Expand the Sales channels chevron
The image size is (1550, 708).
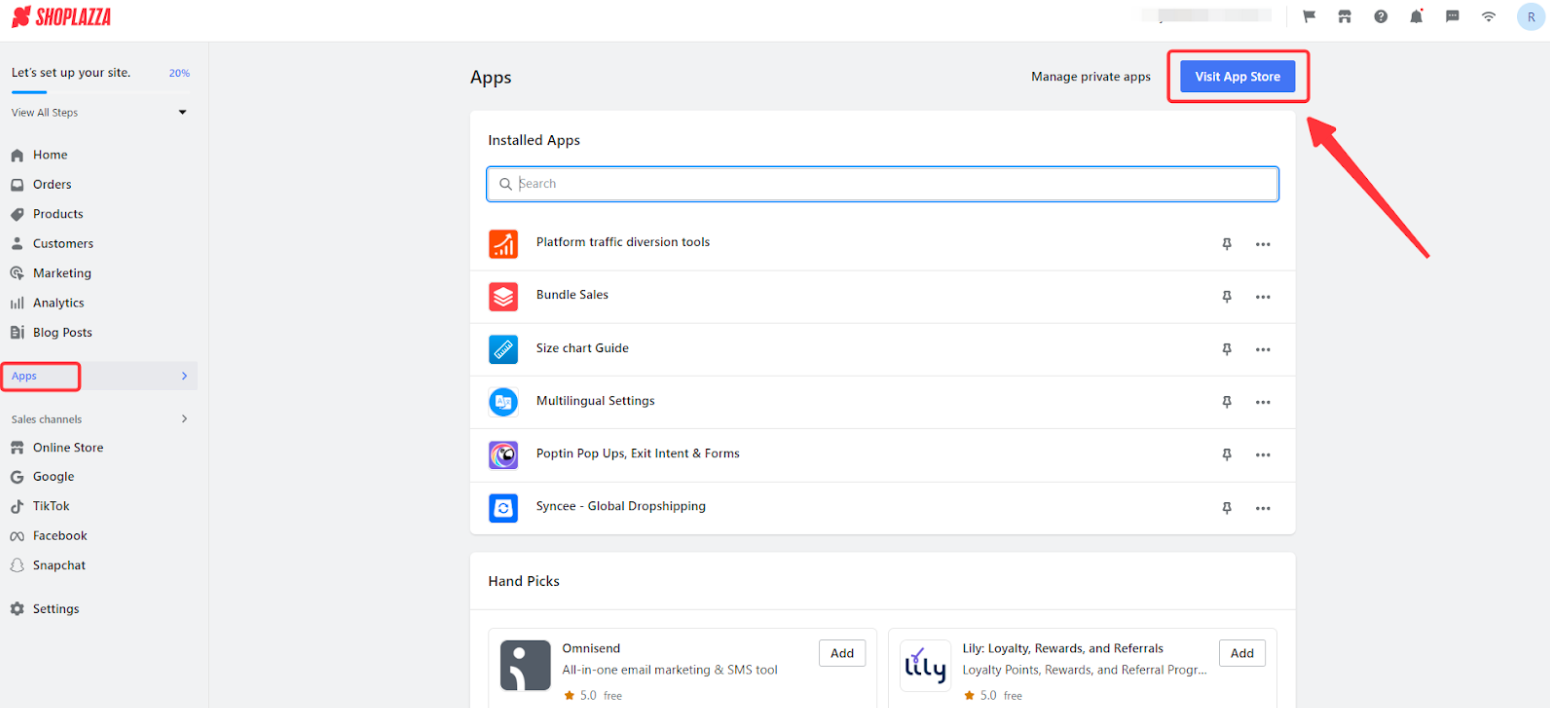tap(184, 419)
